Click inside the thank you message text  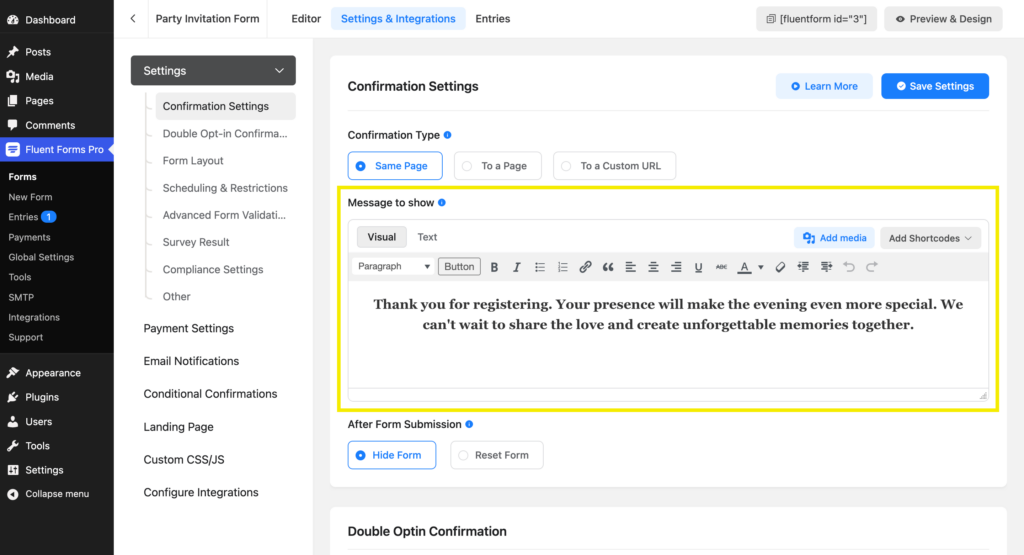(x=668, y=314)
